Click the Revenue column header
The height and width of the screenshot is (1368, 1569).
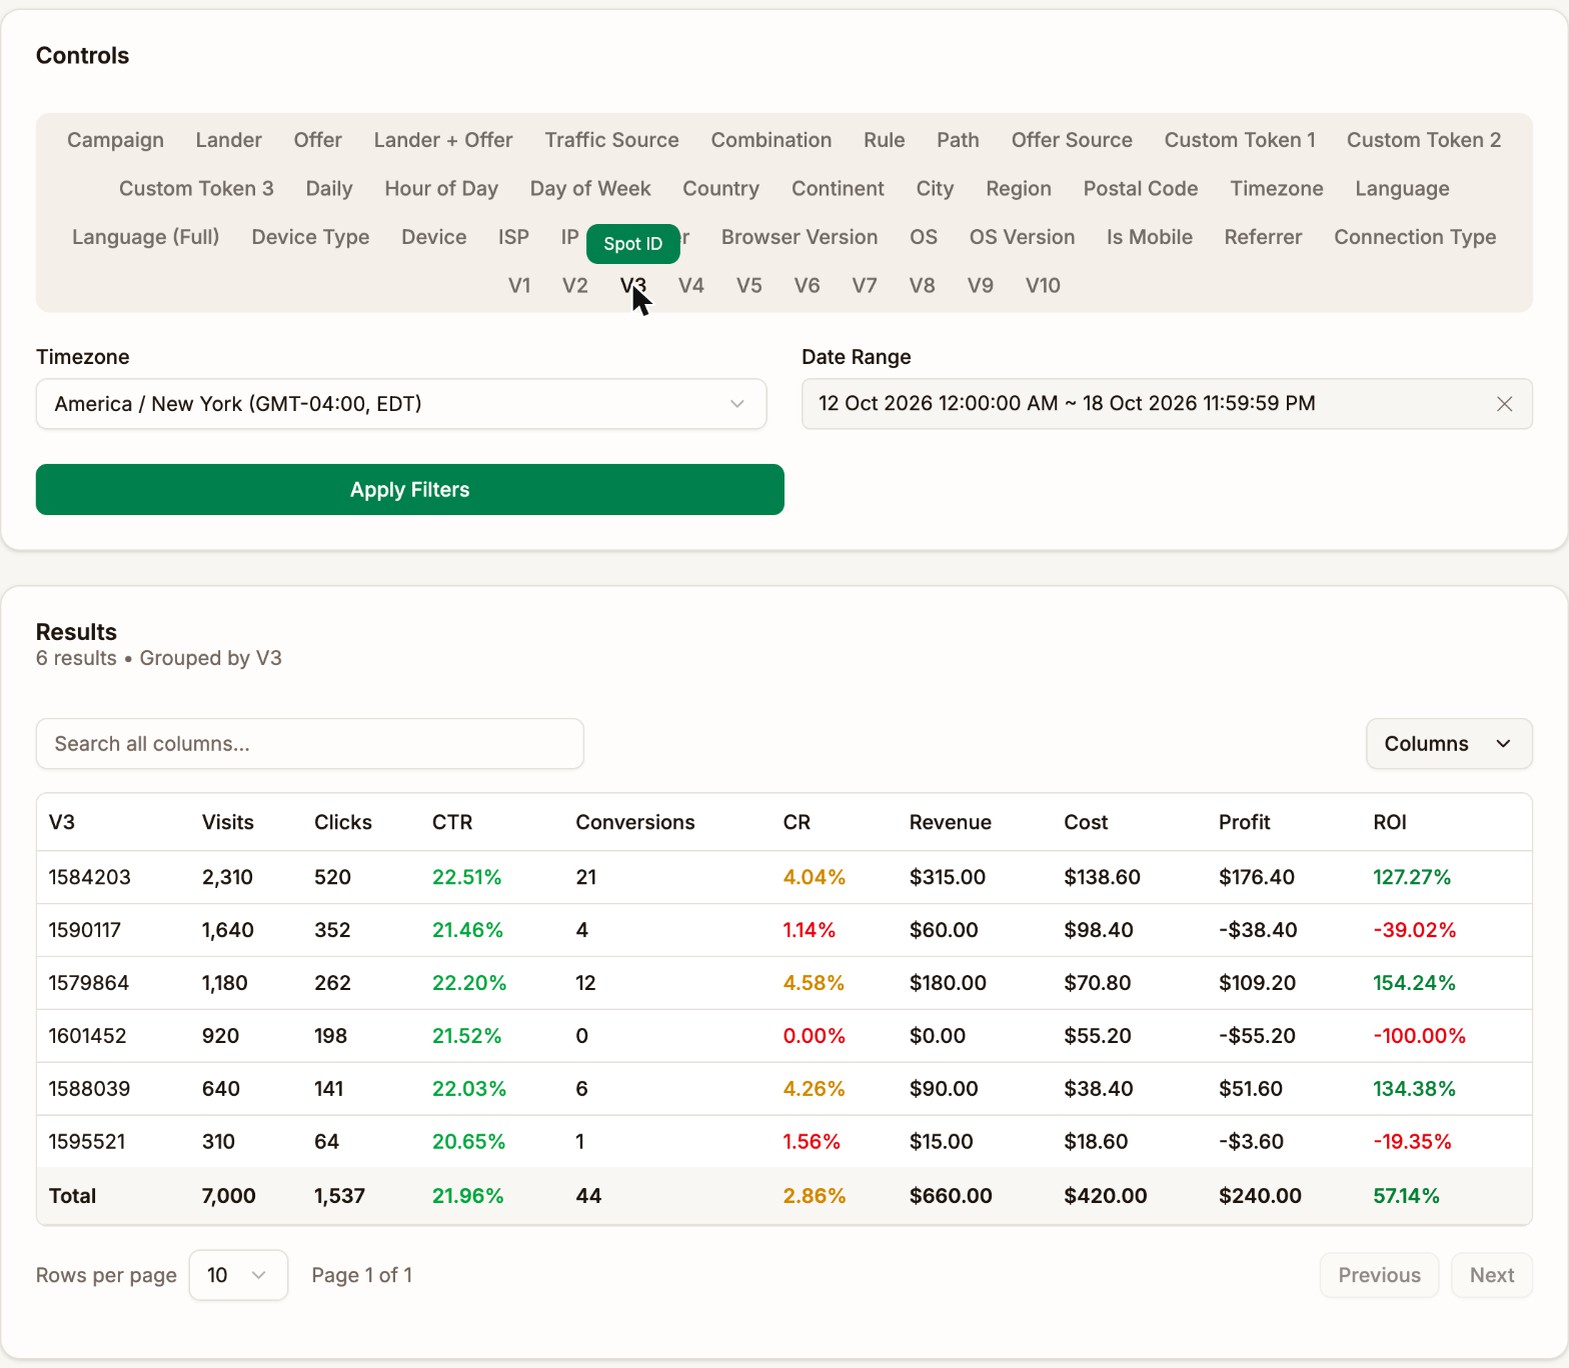point(950,822)
